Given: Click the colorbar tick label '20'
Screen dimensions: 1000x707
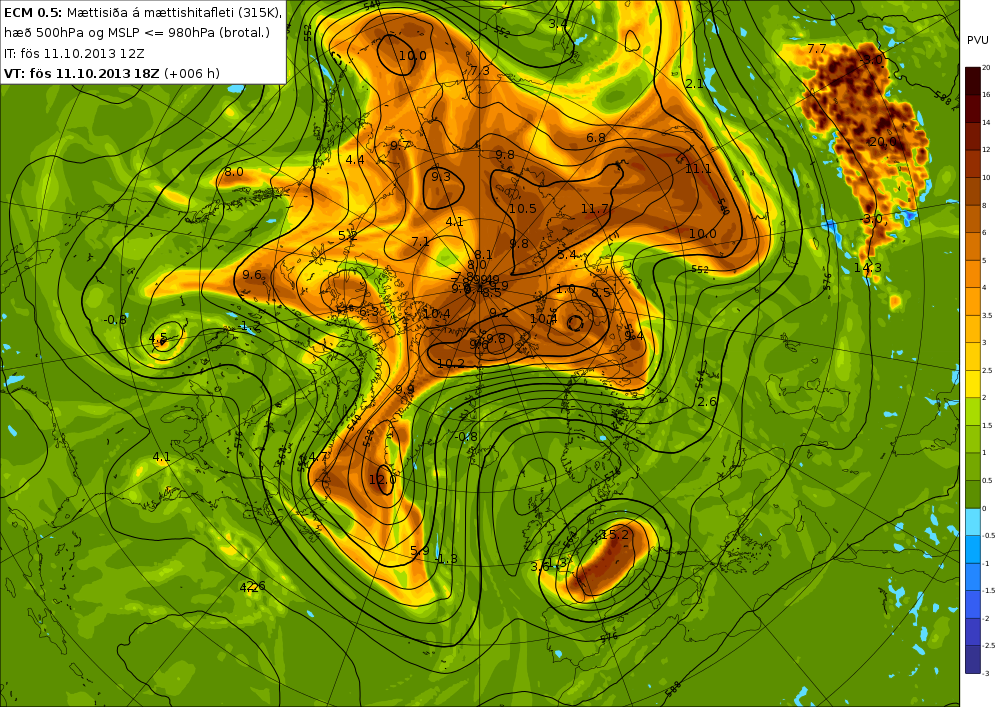Looking at the screenshot, I should coord(986,67).
